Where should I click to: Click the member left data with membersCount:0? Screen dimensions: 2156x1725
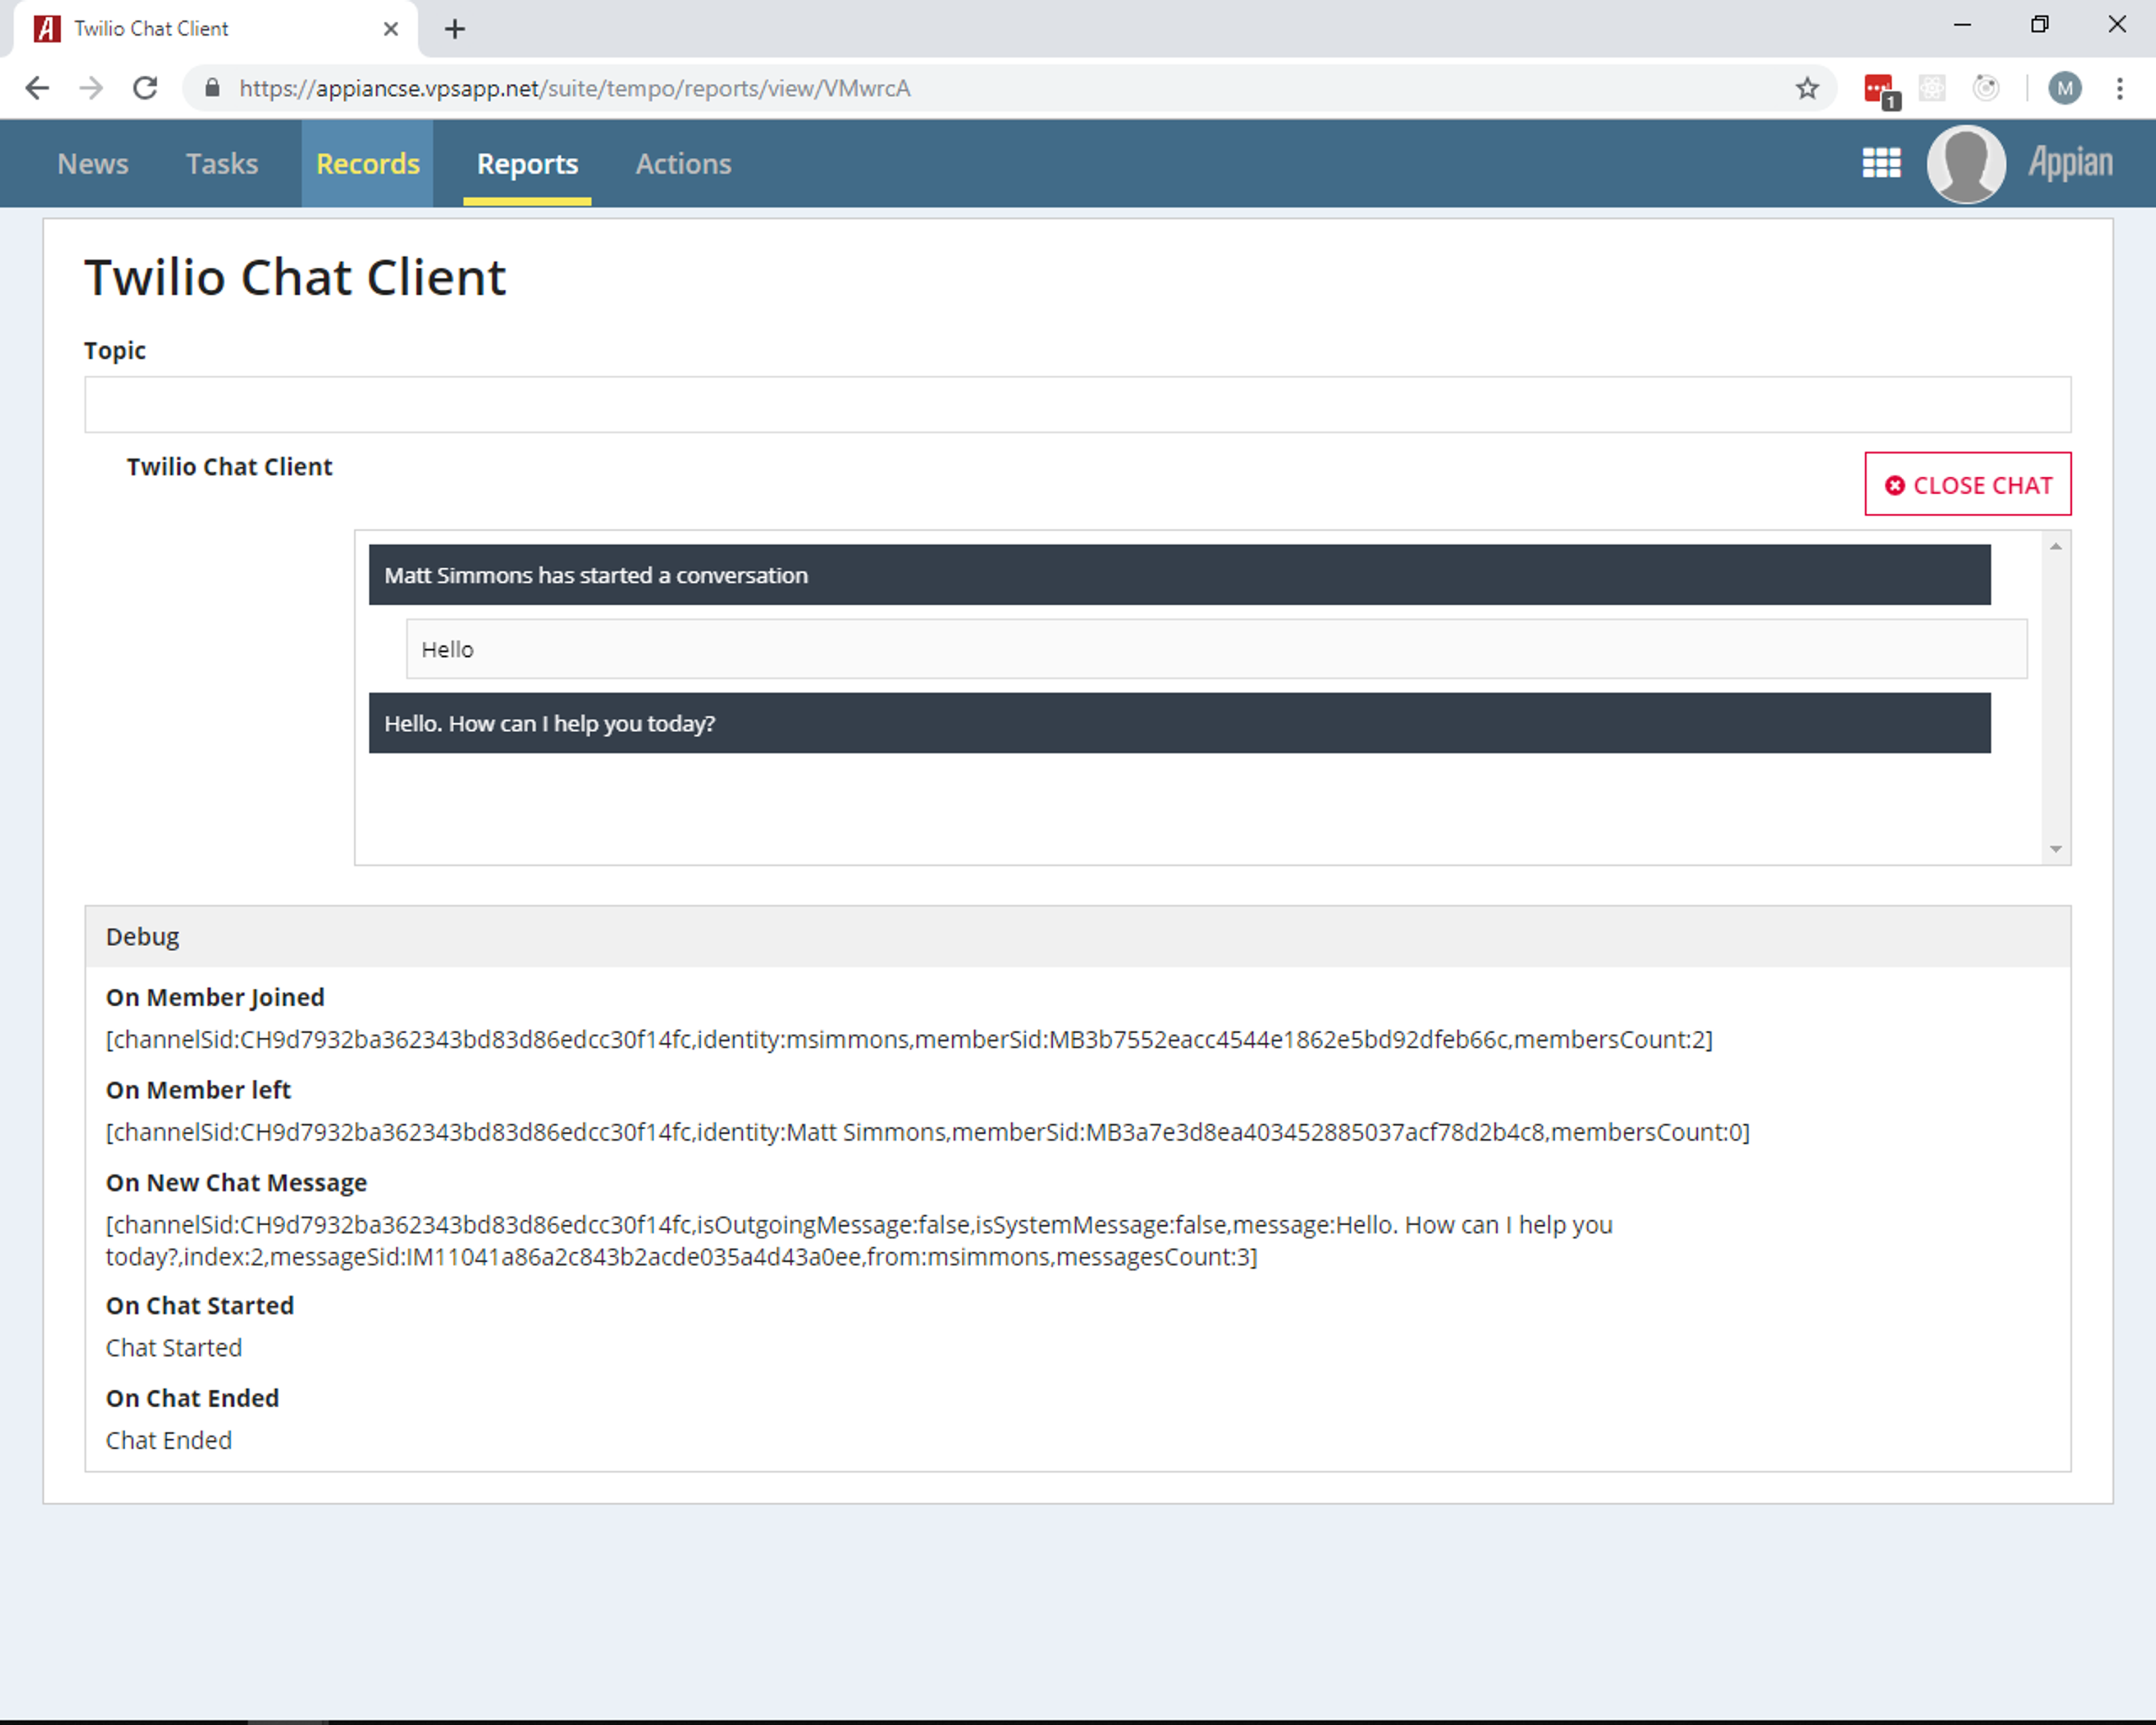pos(928,1132)
